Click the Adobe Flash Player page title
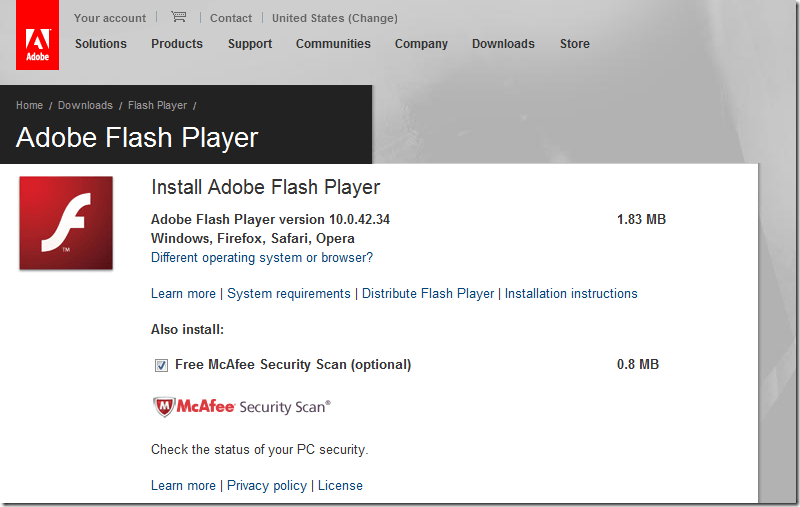 pyautogui.click(x=137, y=138)
